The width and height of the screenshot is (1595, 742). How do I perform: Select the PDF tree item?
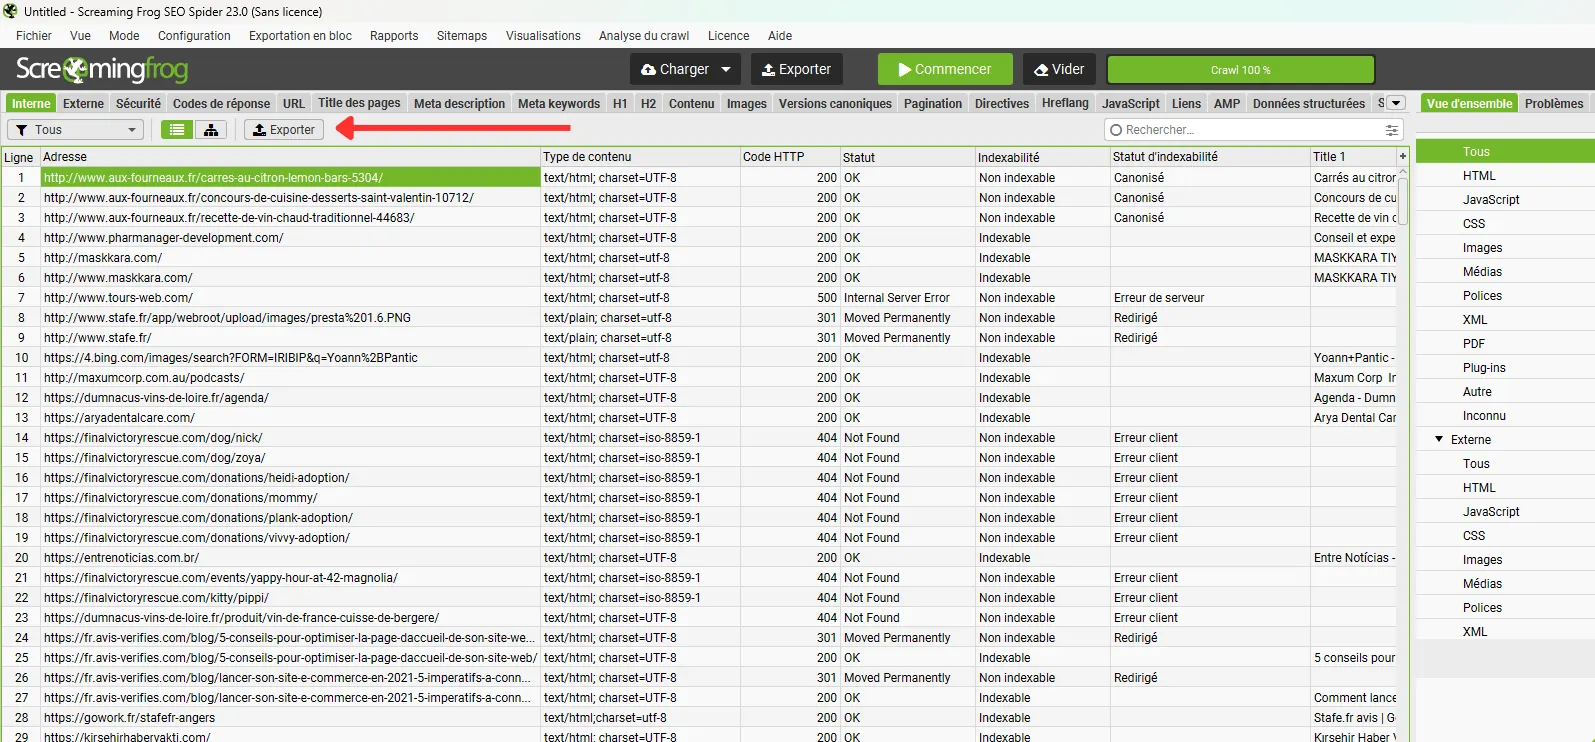point(1474,344)
